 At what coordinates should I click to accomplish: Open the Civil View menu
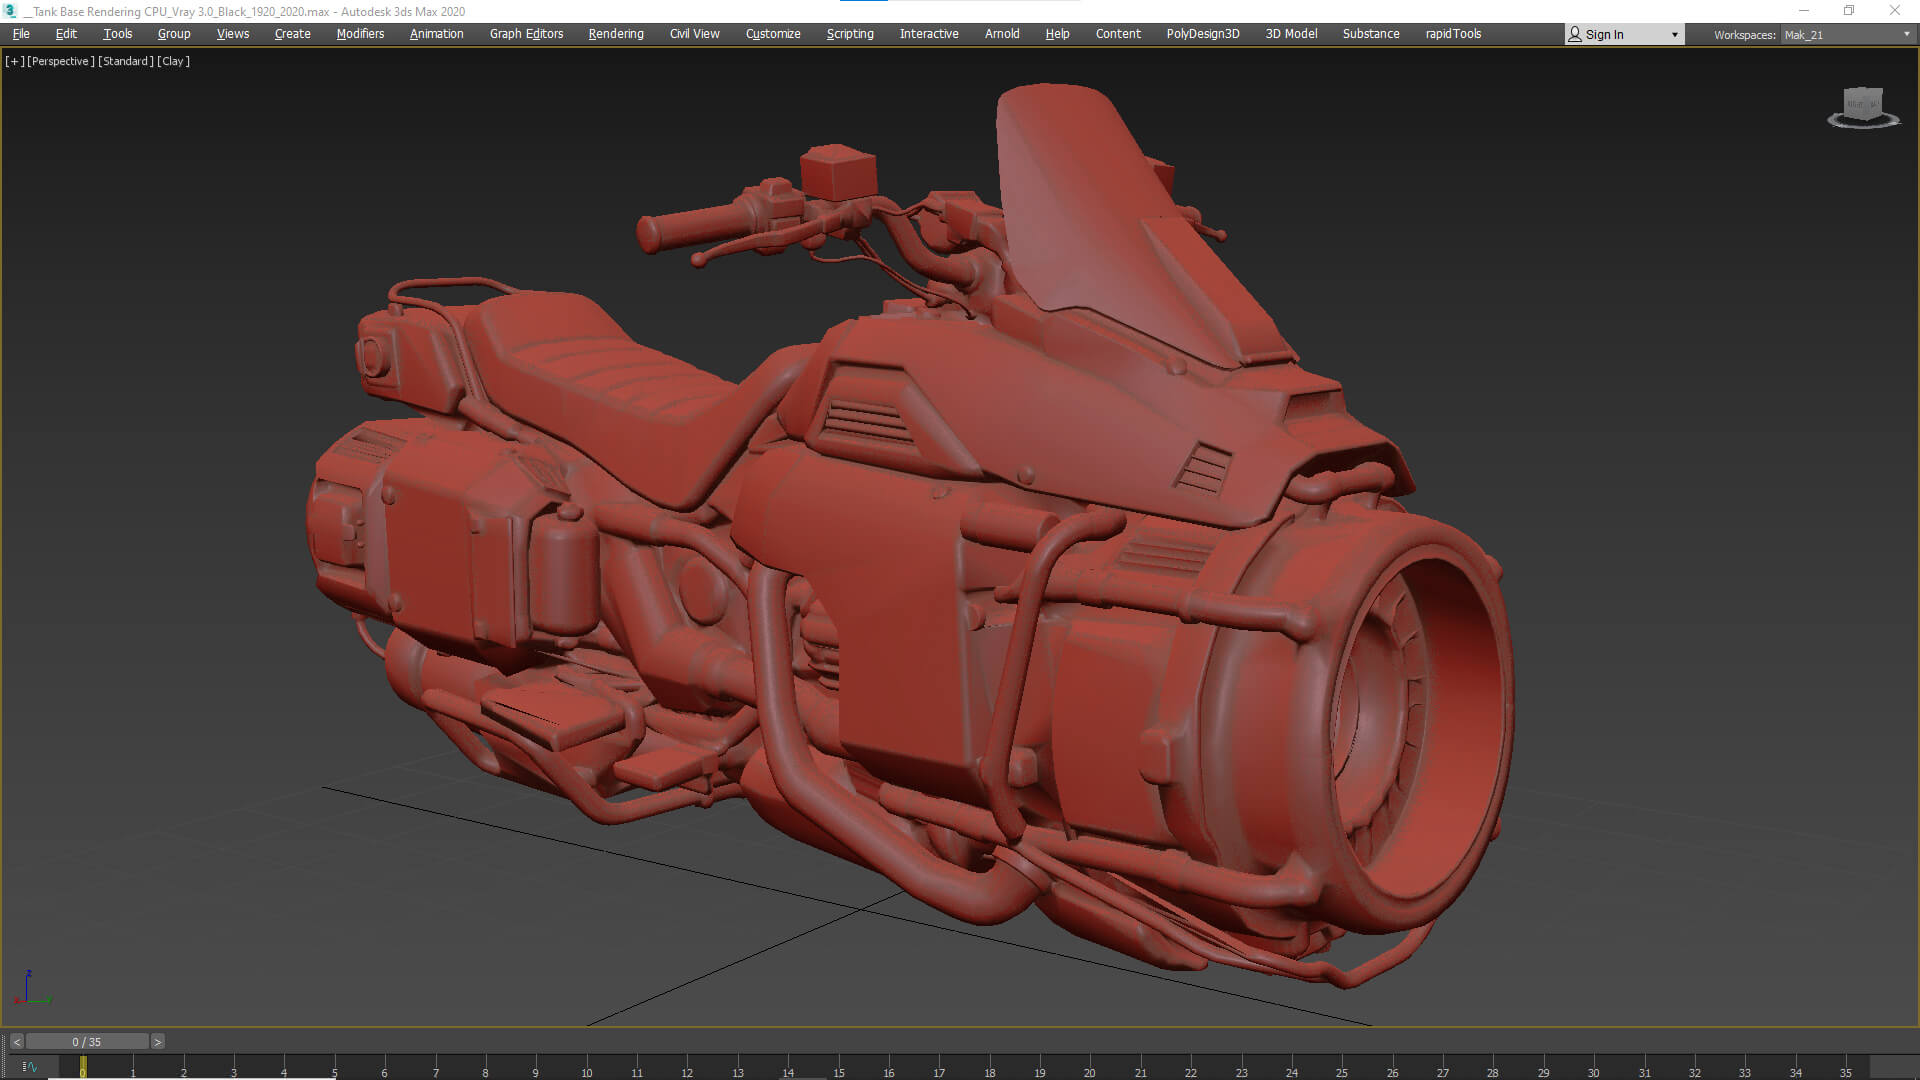click(694, 34)
